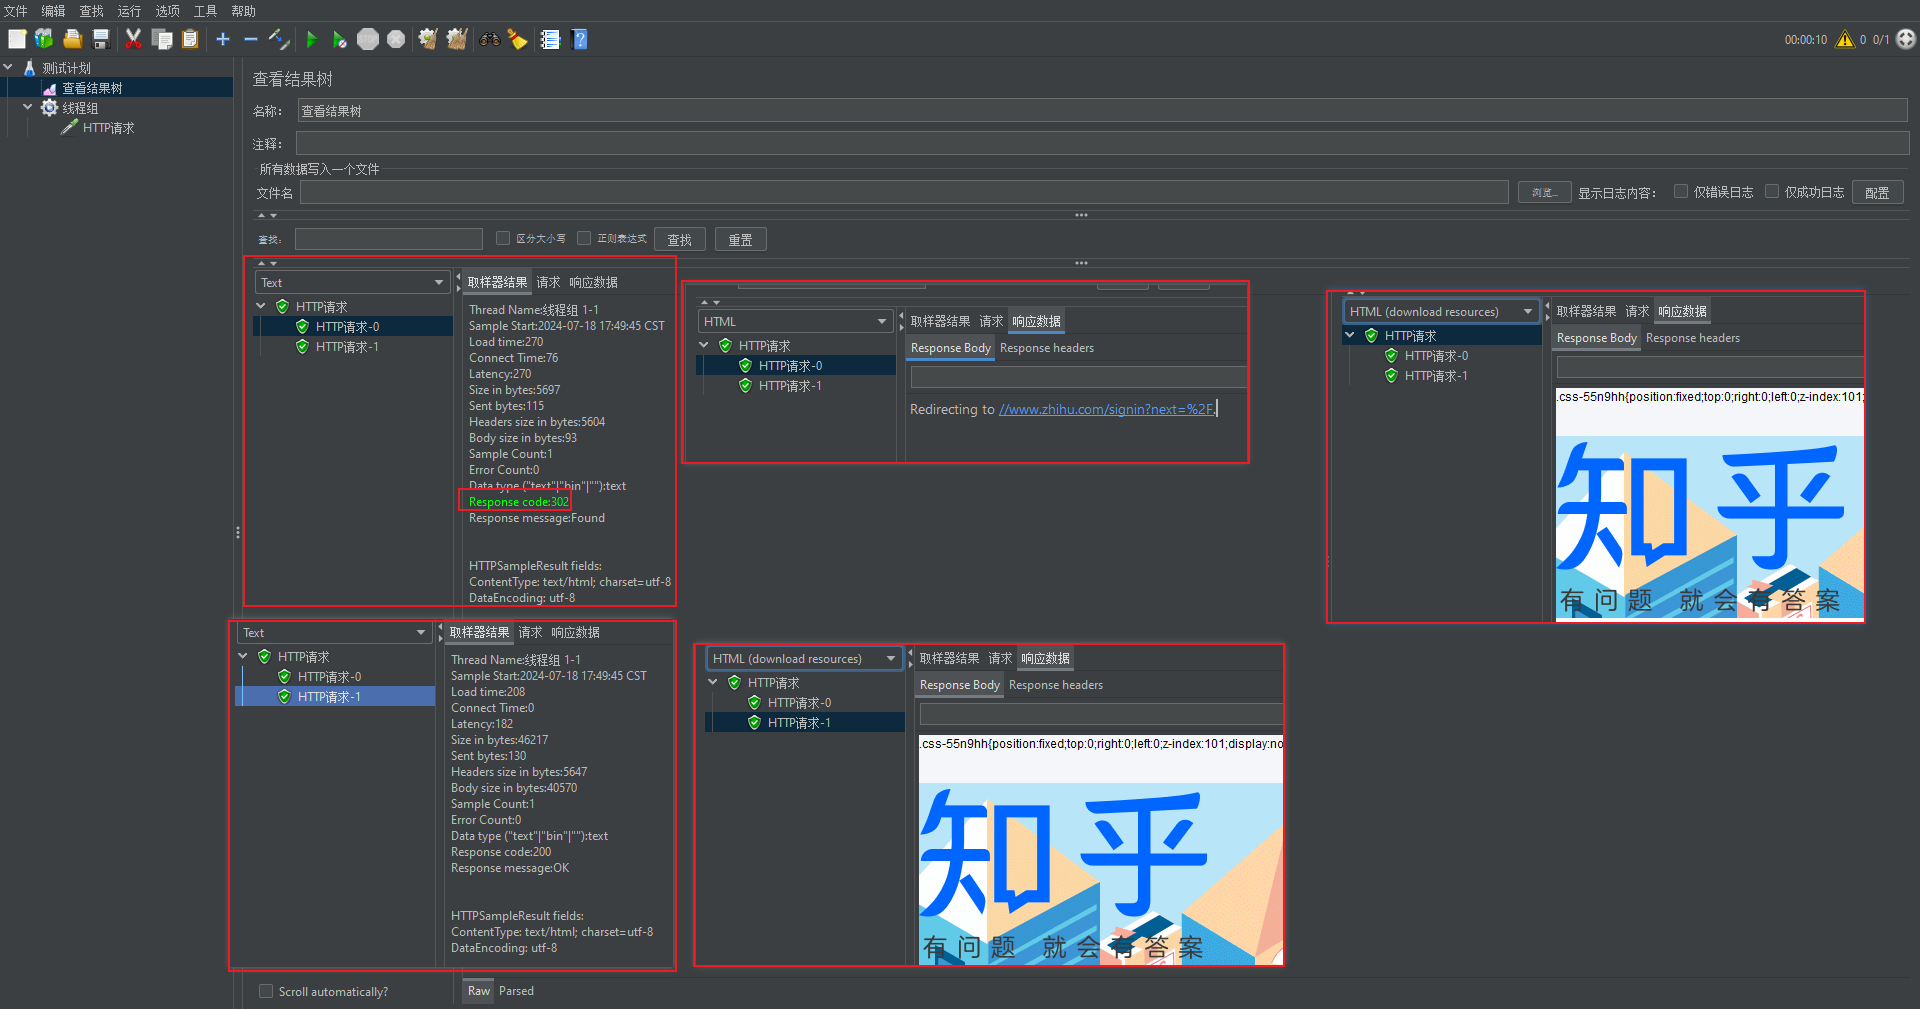Switch to the Parsed tab at bottom
The height and width of the screenshot is (1009, 1920).
coord(516,991)
